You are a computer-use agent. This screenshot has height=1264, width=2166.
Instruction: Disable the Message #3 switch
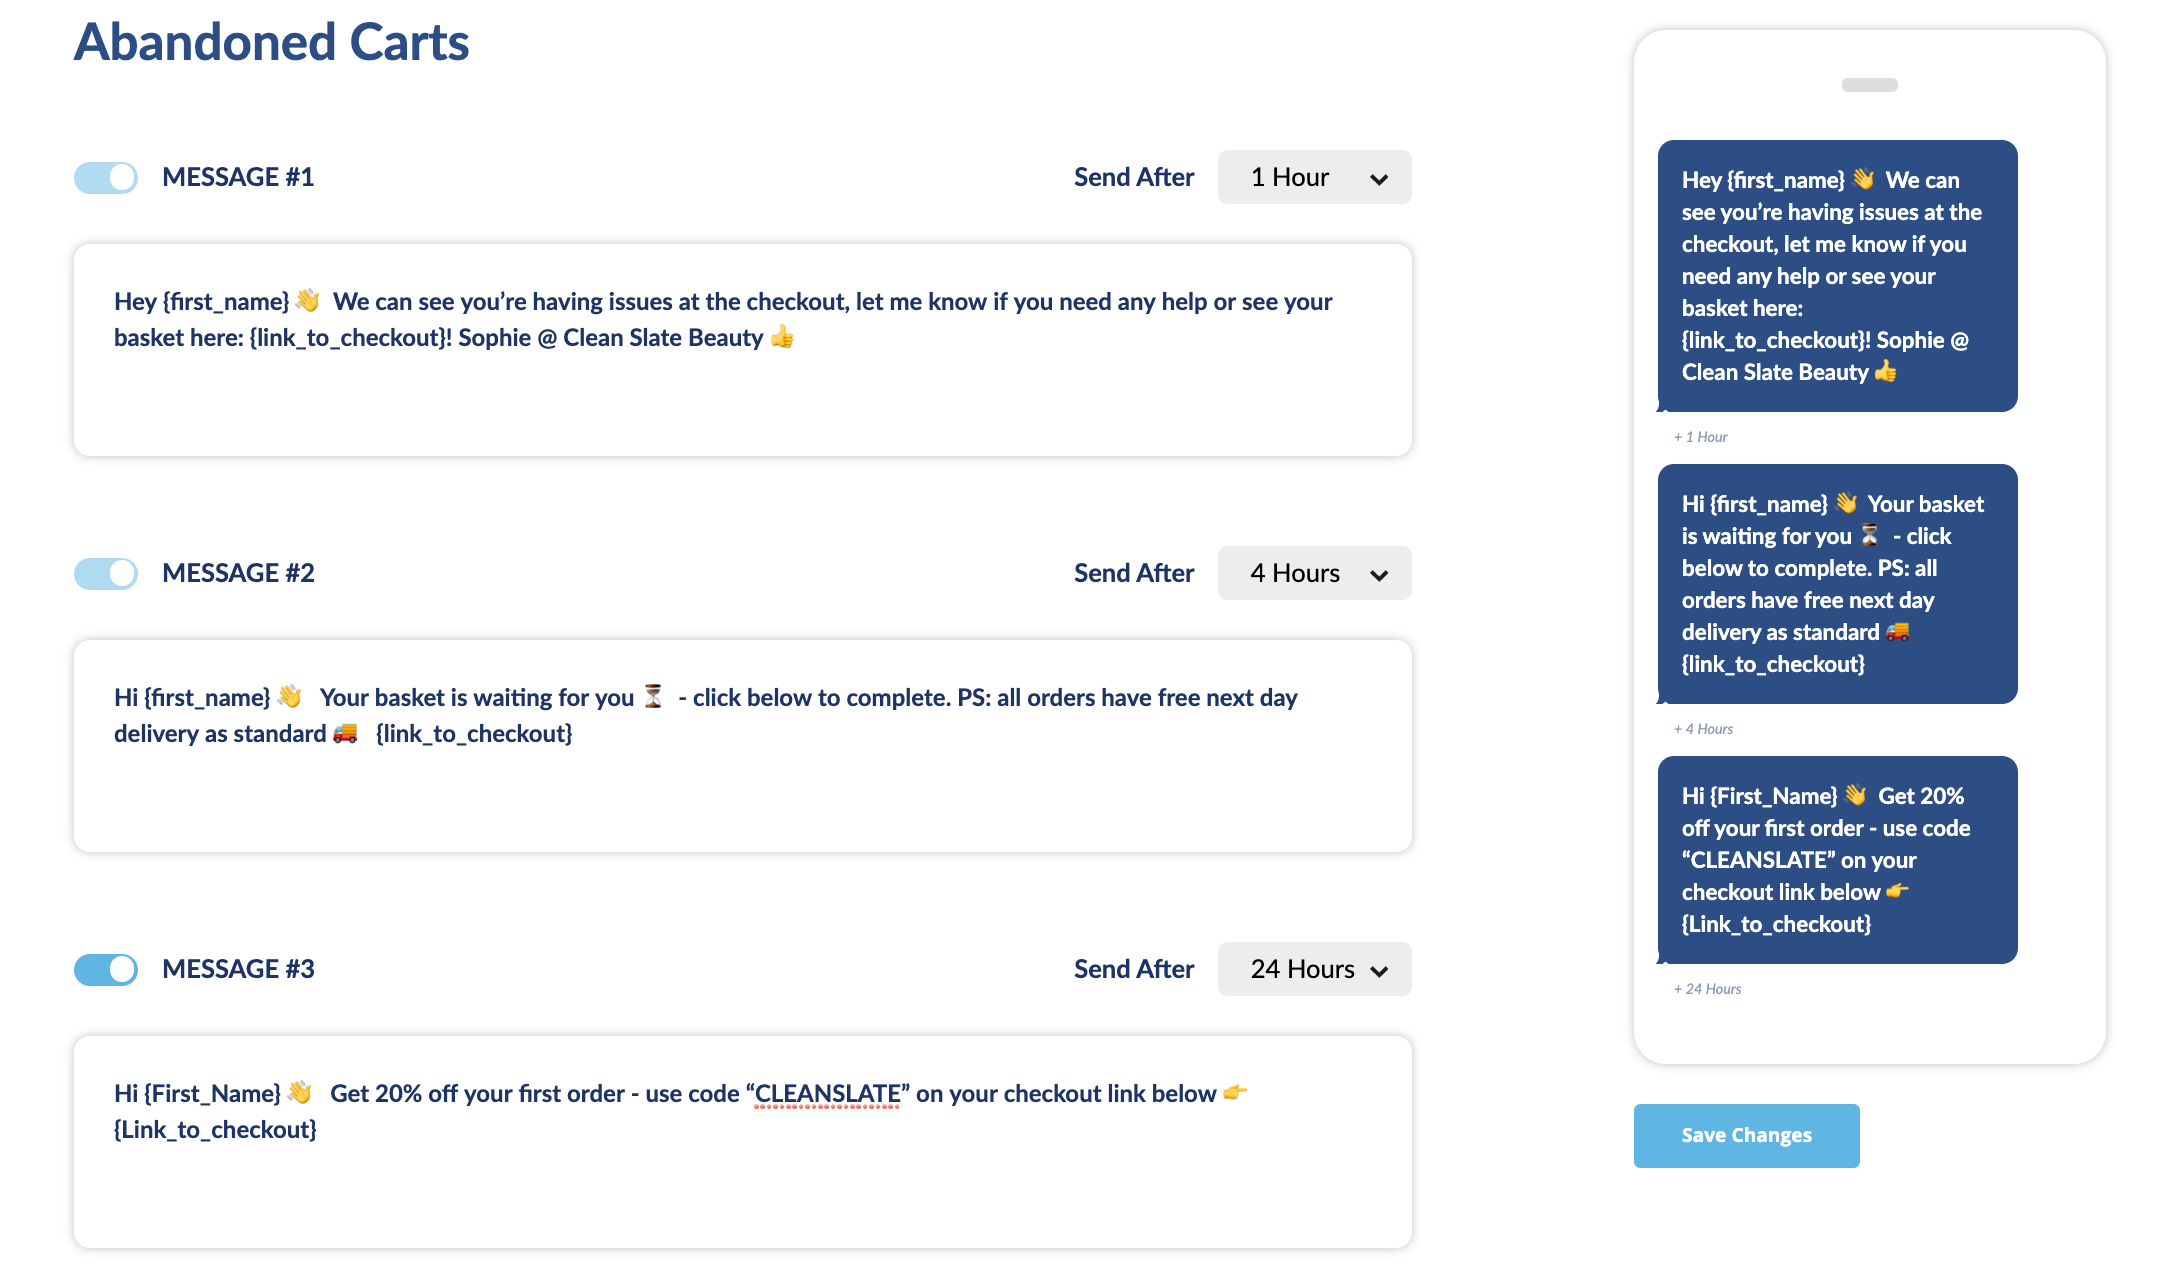(x=106, y=970)
